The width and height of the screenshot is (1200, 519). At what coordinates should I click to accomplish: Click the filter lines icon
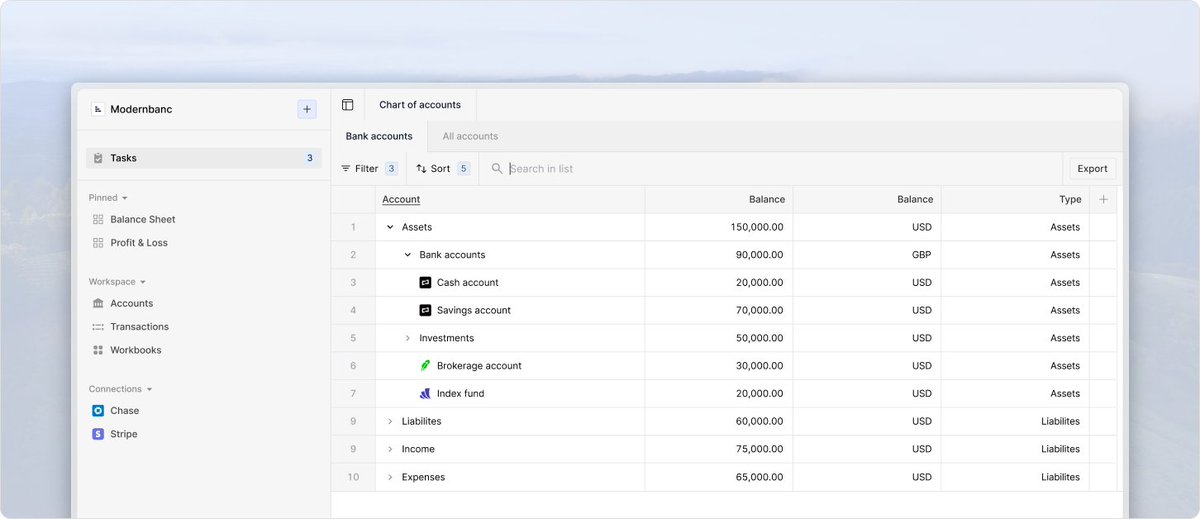346,169
